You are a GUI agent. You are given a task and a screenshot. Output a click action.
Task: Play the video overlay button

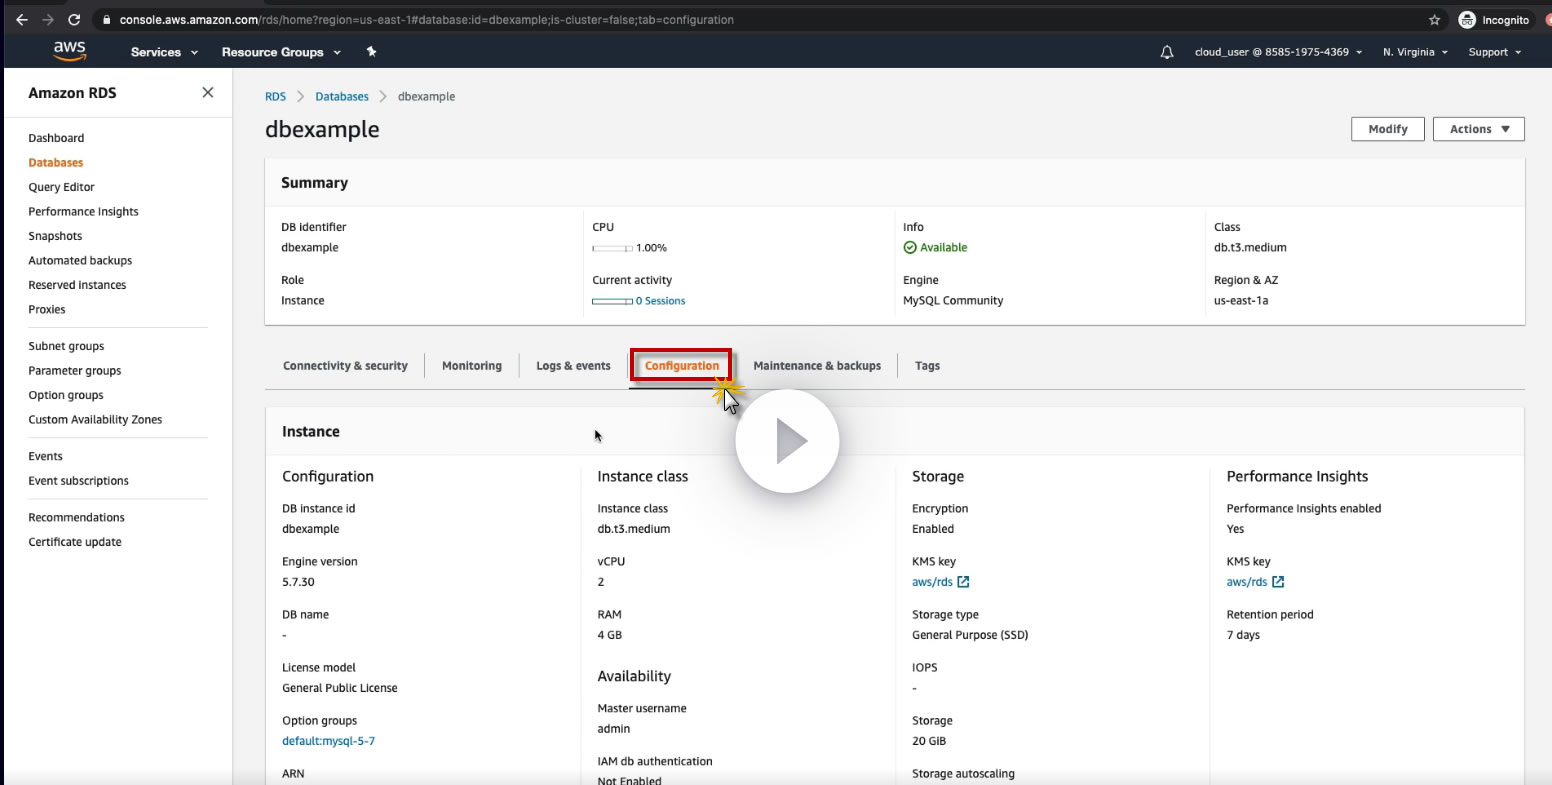tap(787, 441)
